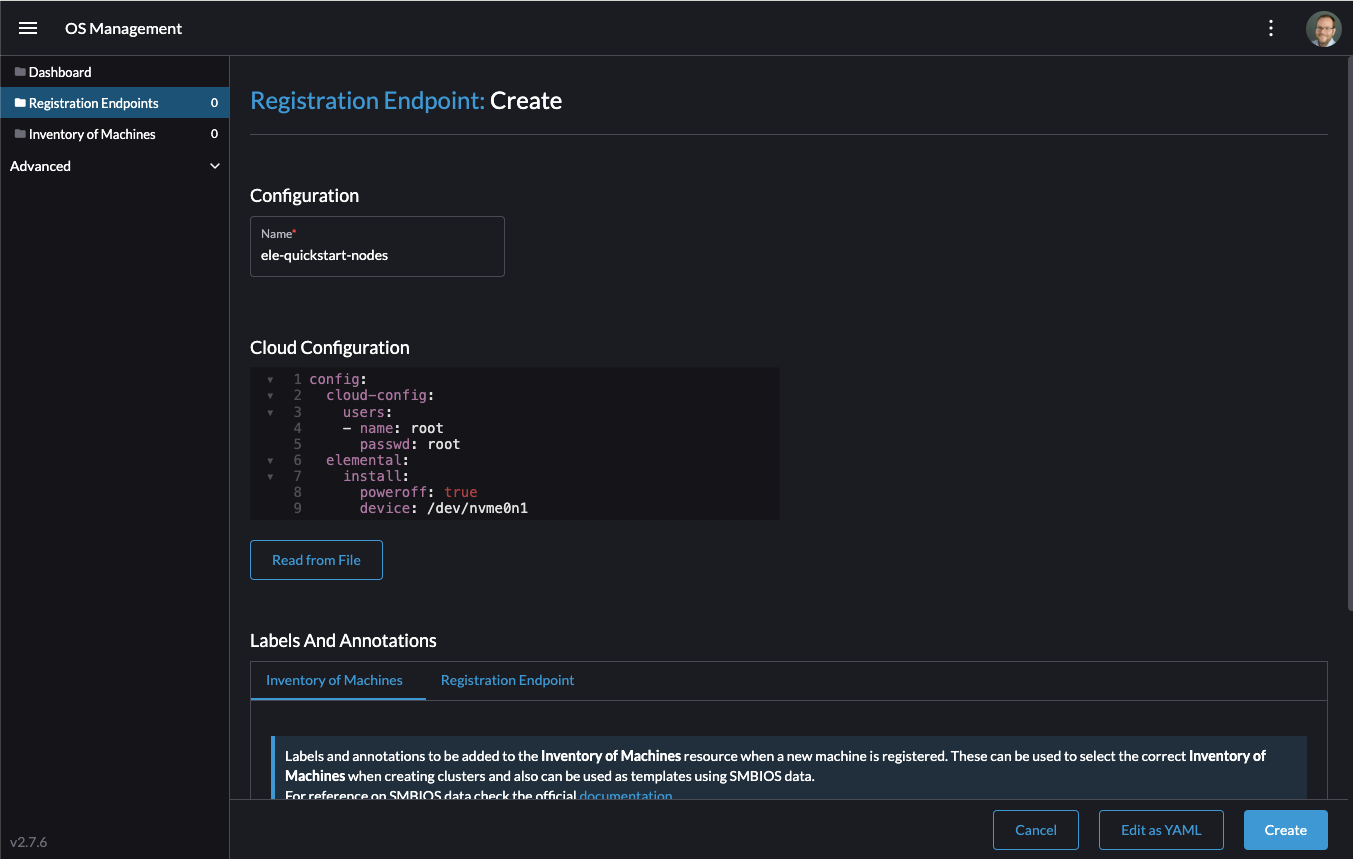Click the Edit as YAML button
Image resolution: width=1353 pixels, height=859 pixels.
tap(1160, 830)
